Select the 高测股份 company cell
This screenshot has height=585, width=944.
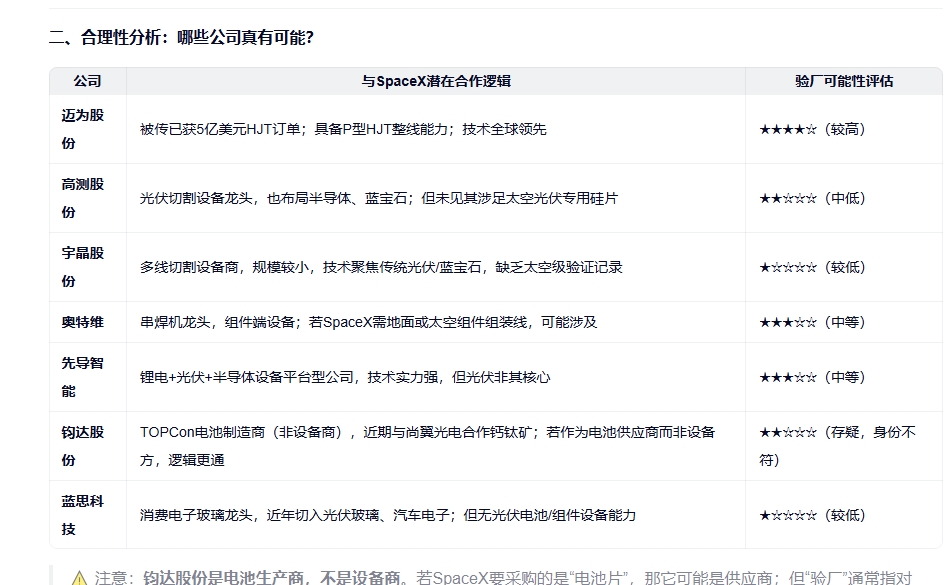(x=88, y=198)
